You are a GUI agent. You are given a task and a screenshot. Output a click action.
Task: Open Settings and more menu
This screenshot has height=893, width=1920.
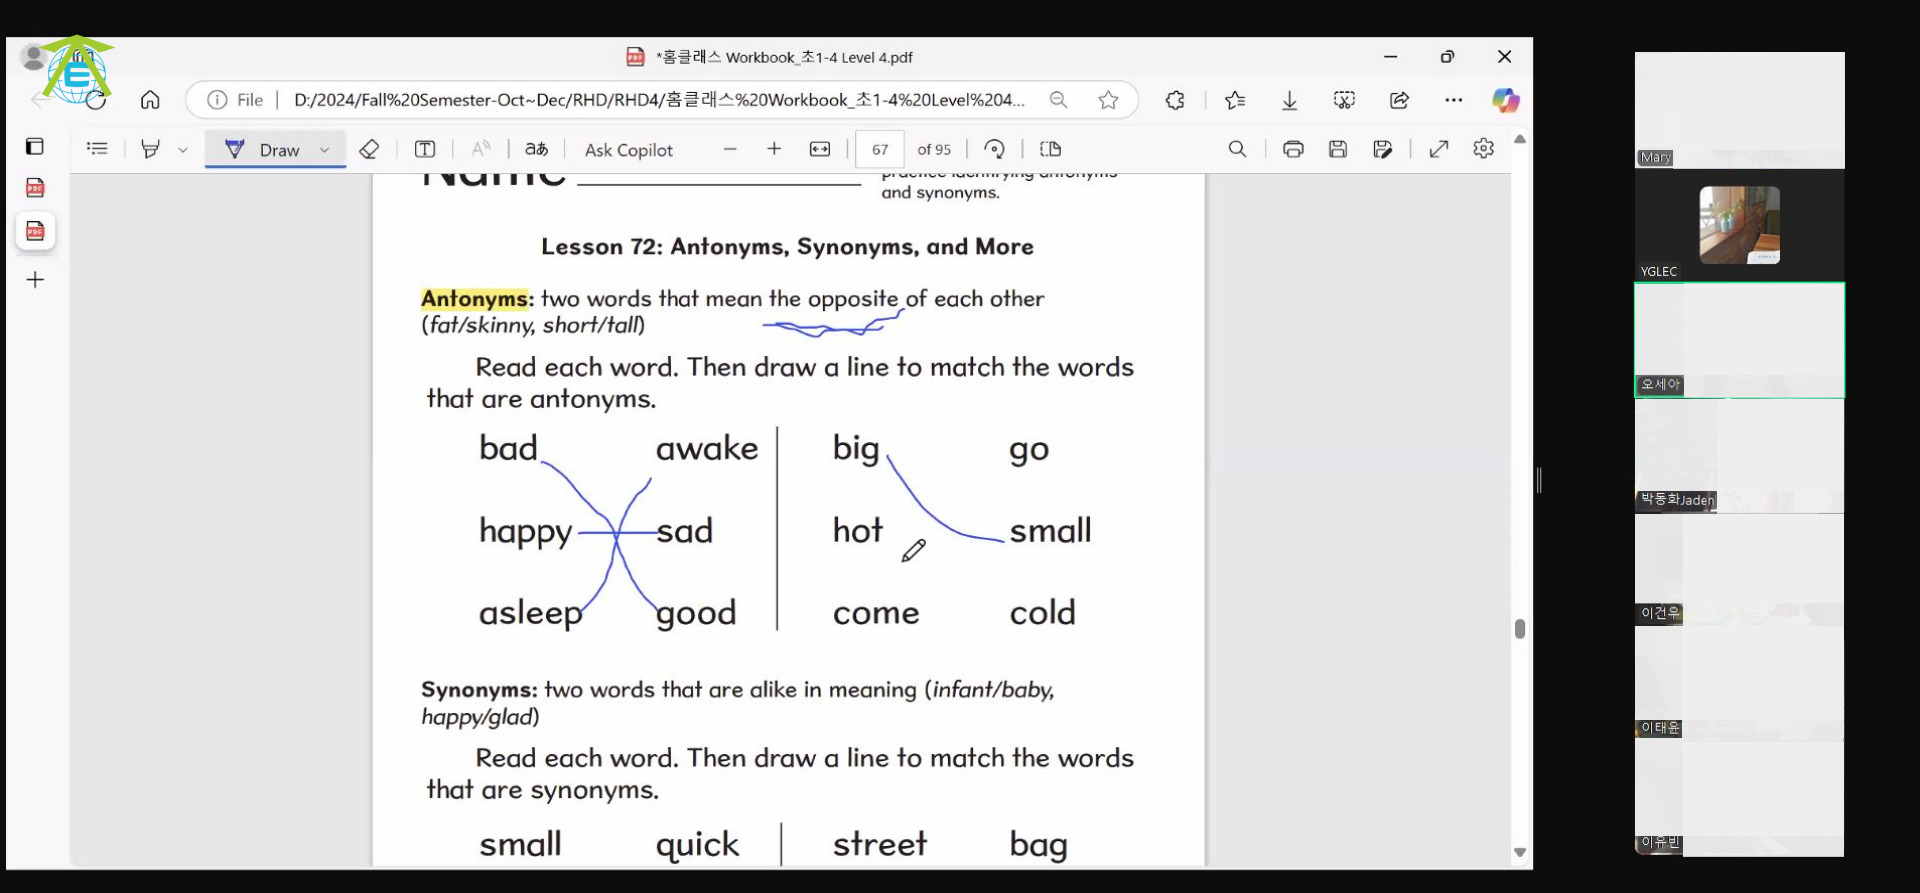(x=1454, y=100)
